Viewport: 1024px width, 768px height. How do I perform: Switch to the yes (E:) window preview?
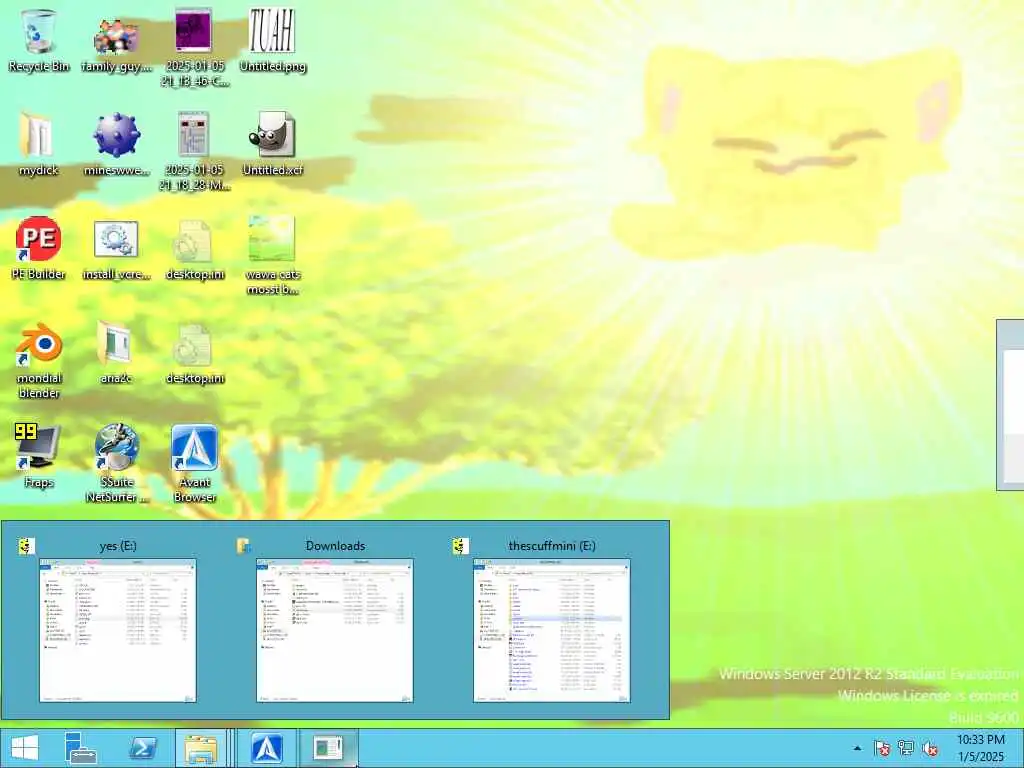[118, 630]
